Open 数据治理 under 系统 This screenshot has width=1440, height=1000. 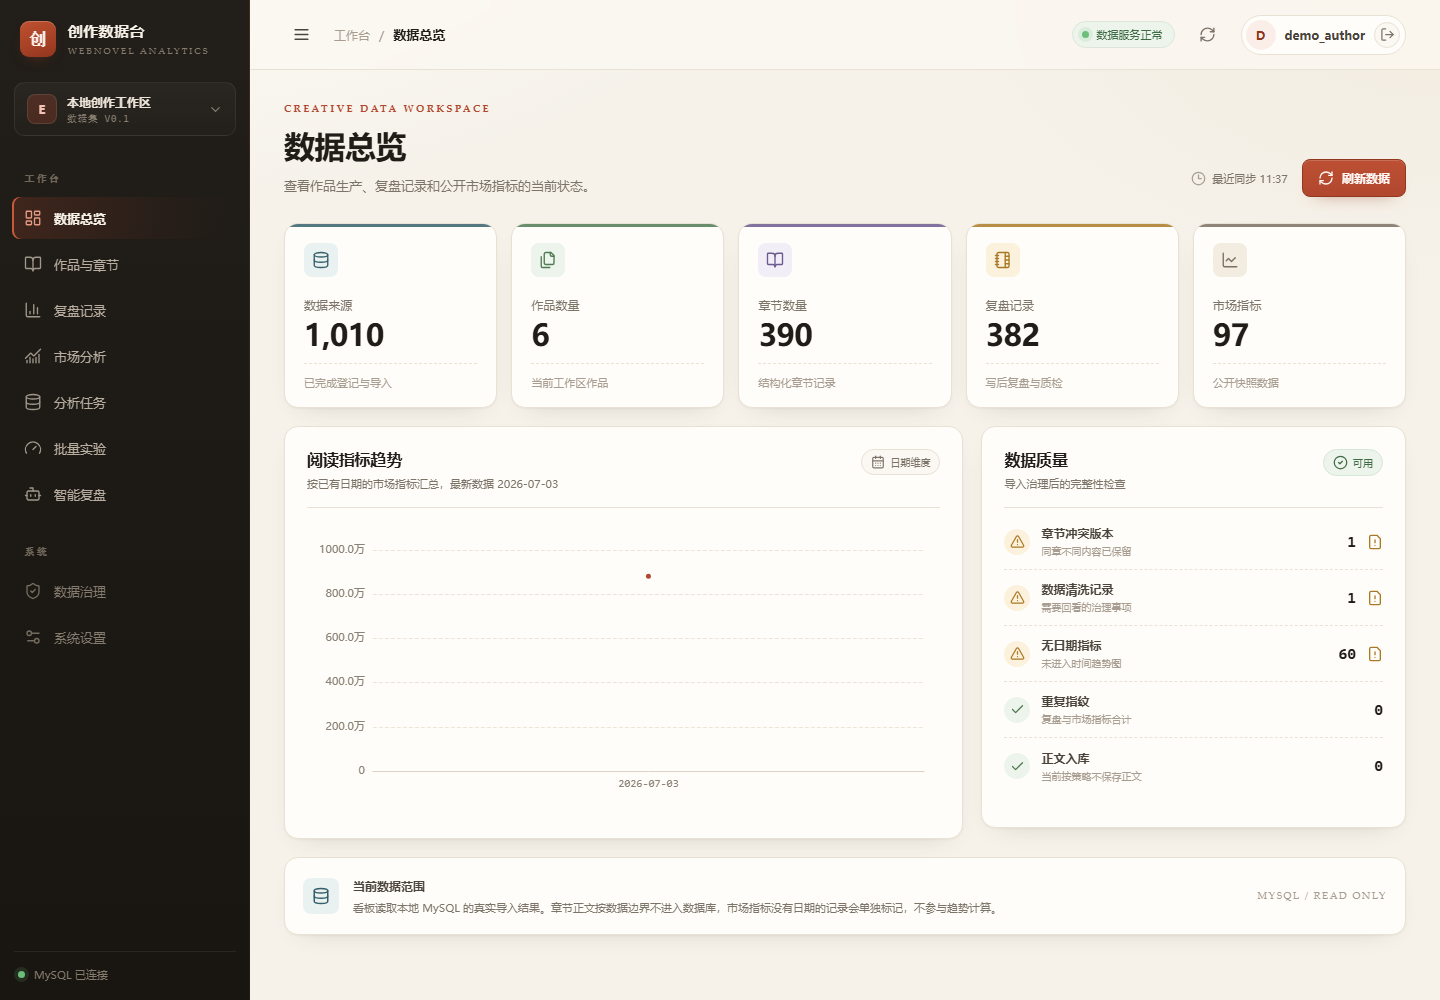[125, 592]
